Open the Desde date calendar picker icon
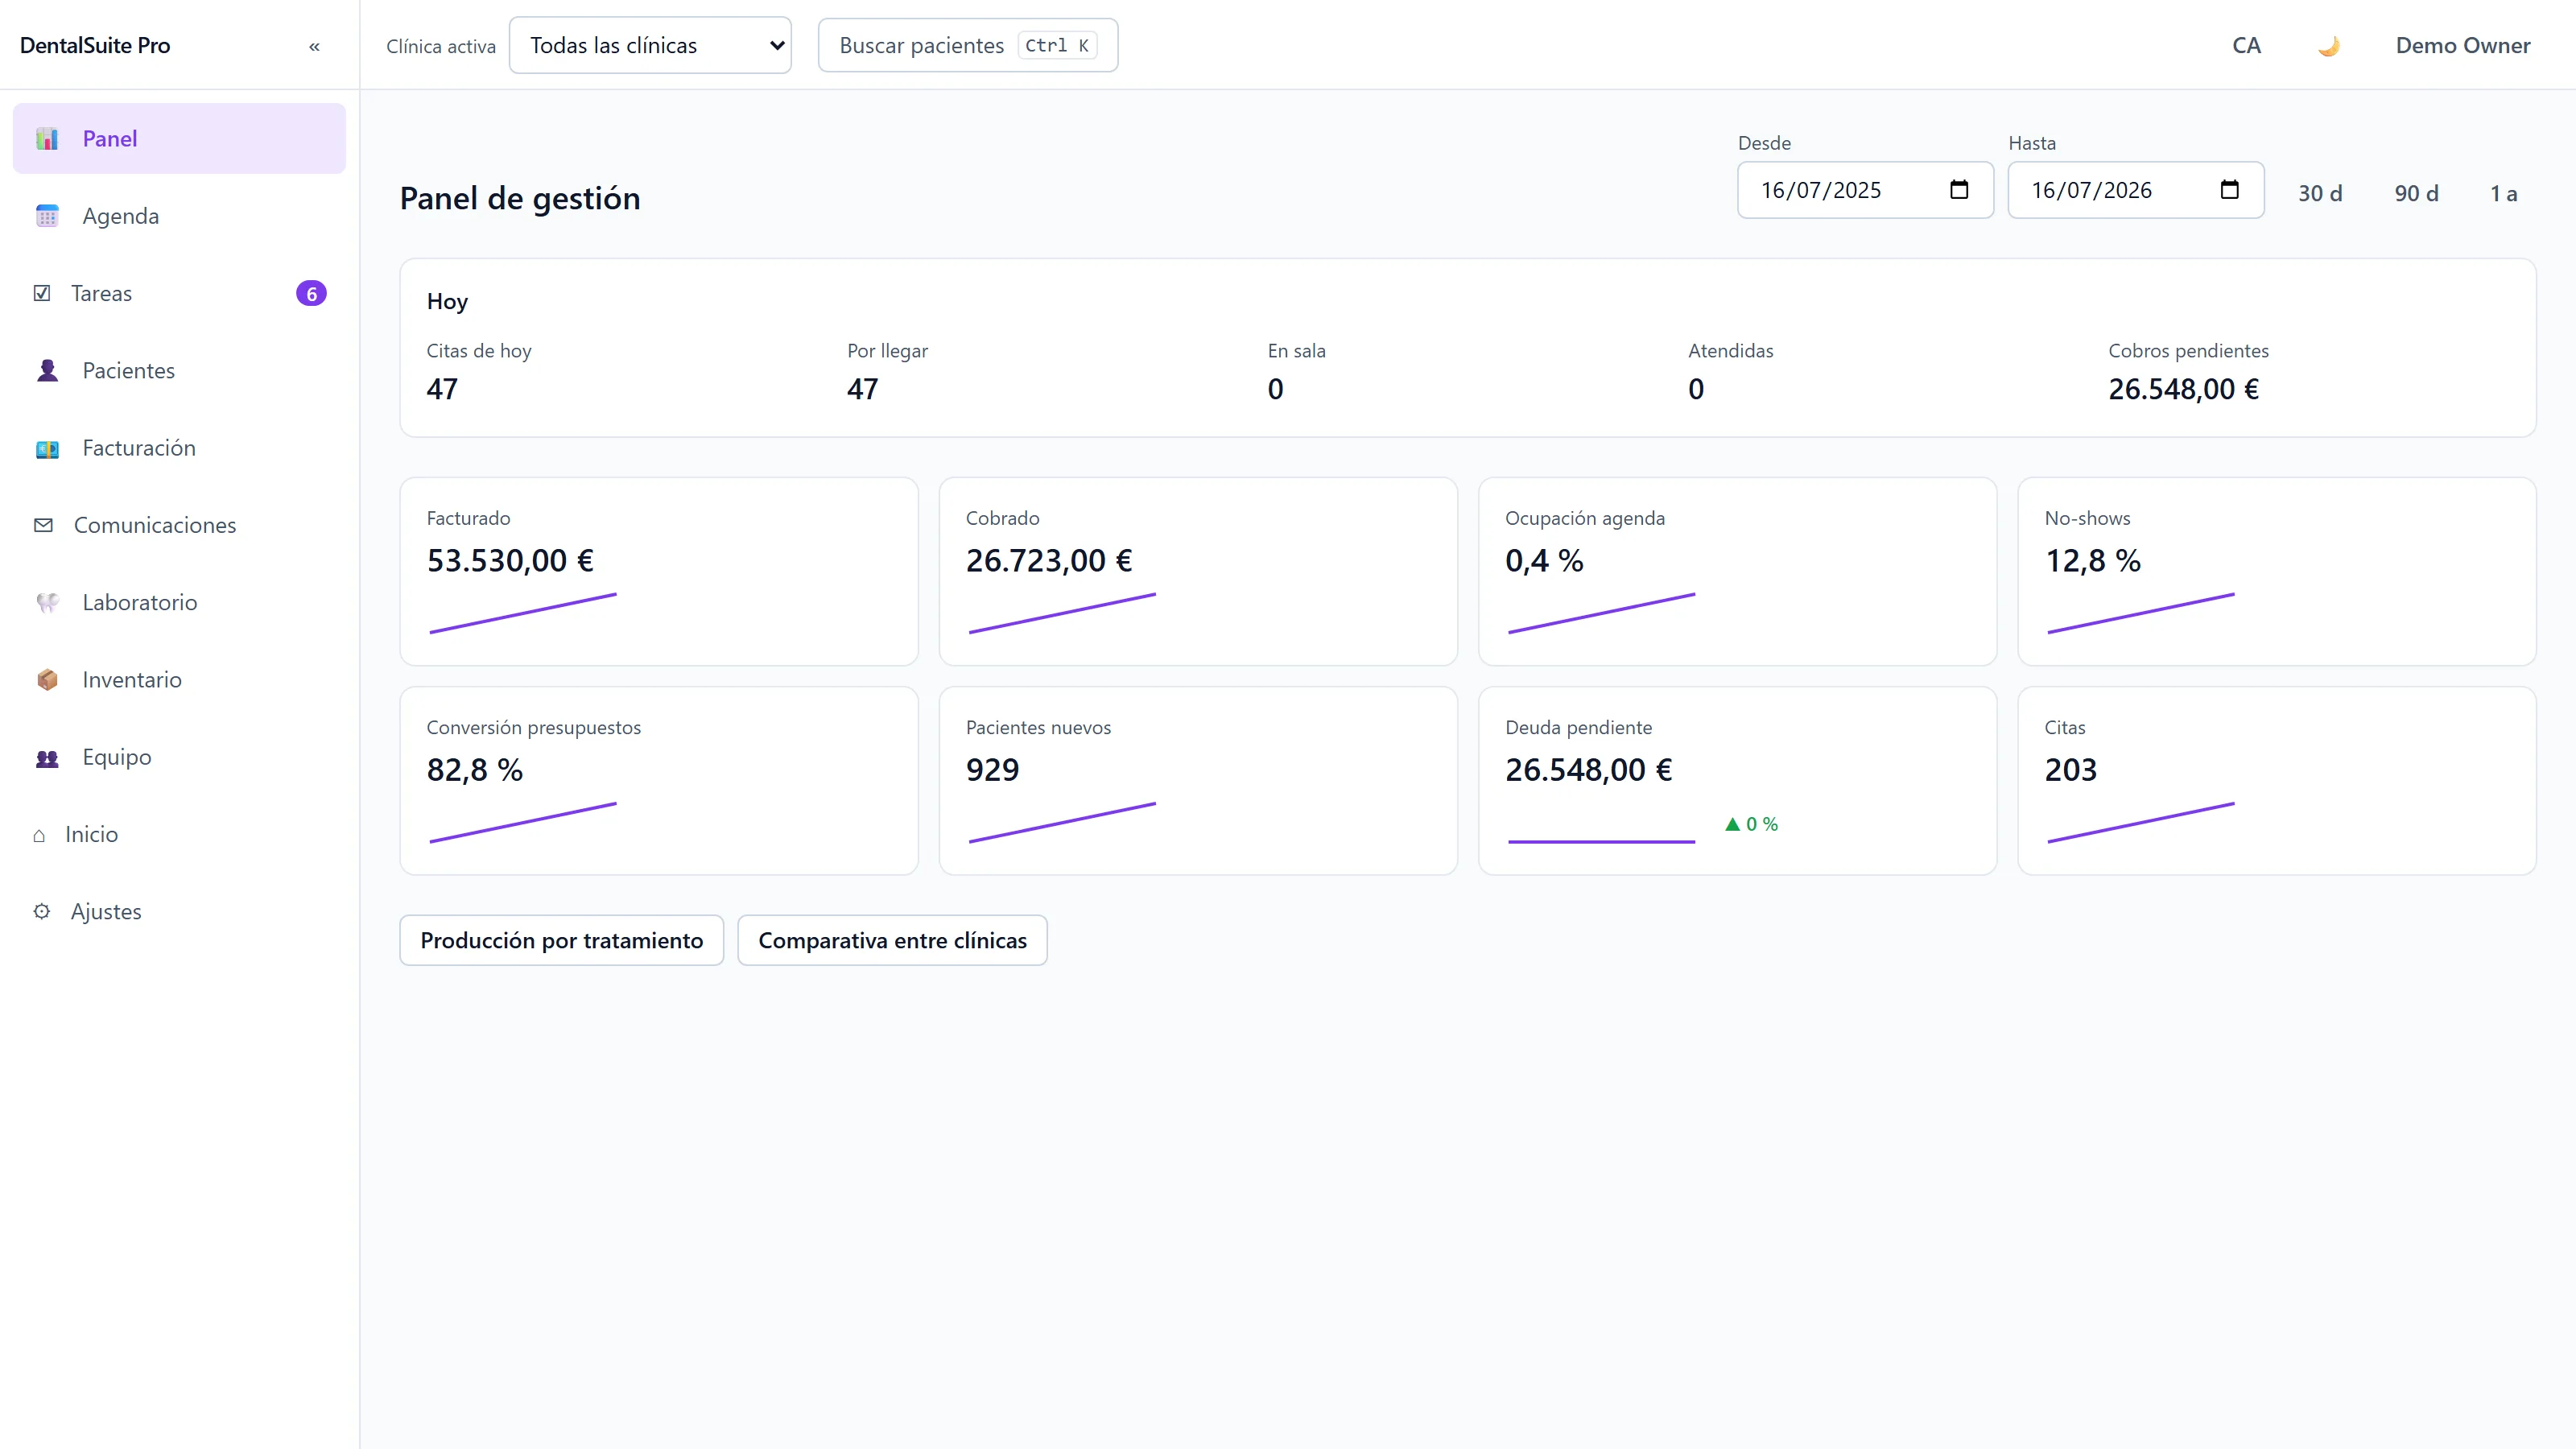The image size is (2576, 1449). (x=1959, y=190)
